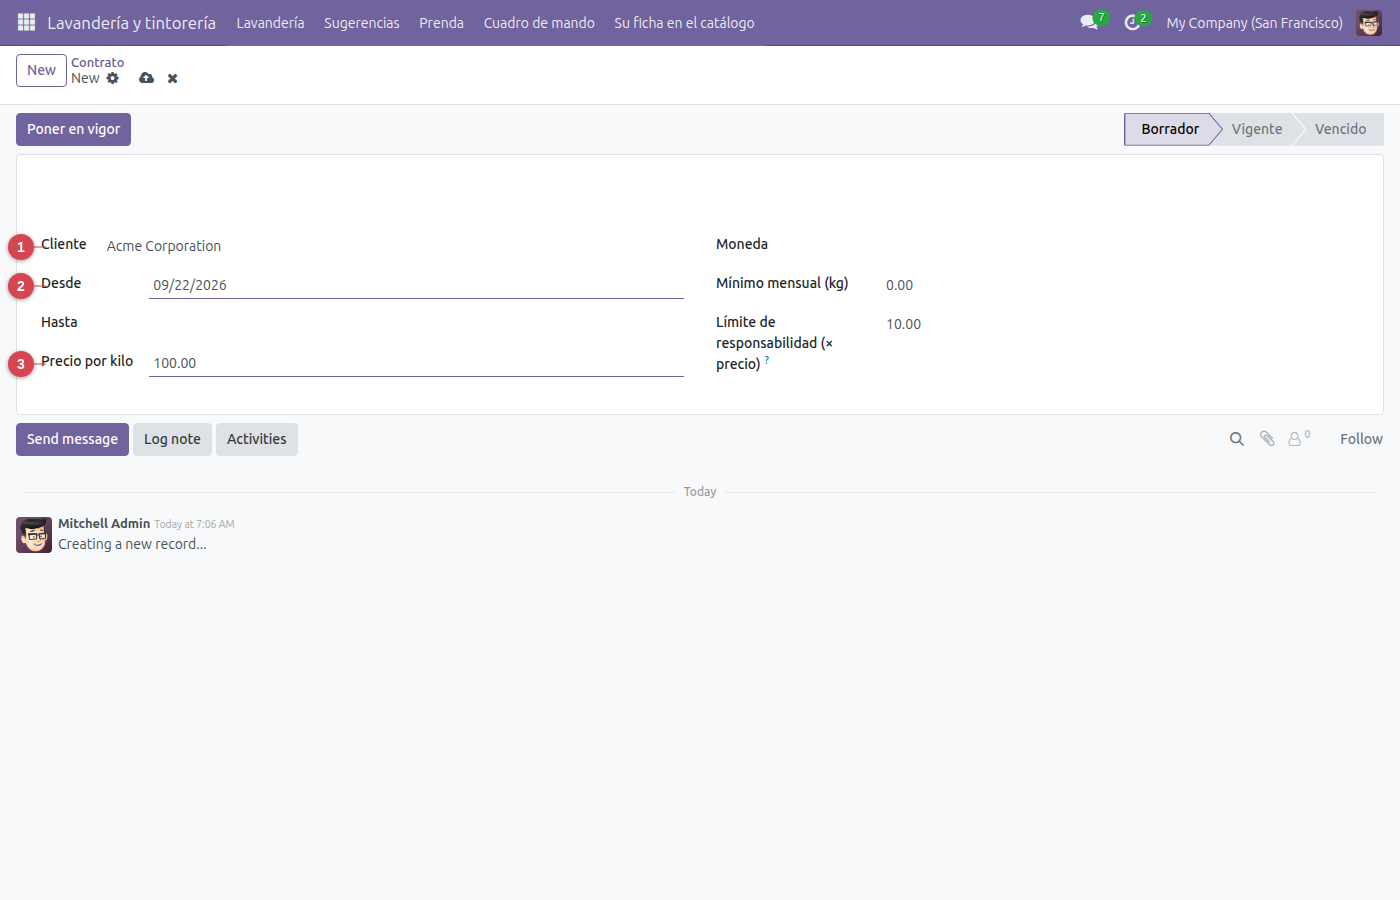The image size is (1400, 900).
Task: Open the Prenda menu
Action: (441, 22)
